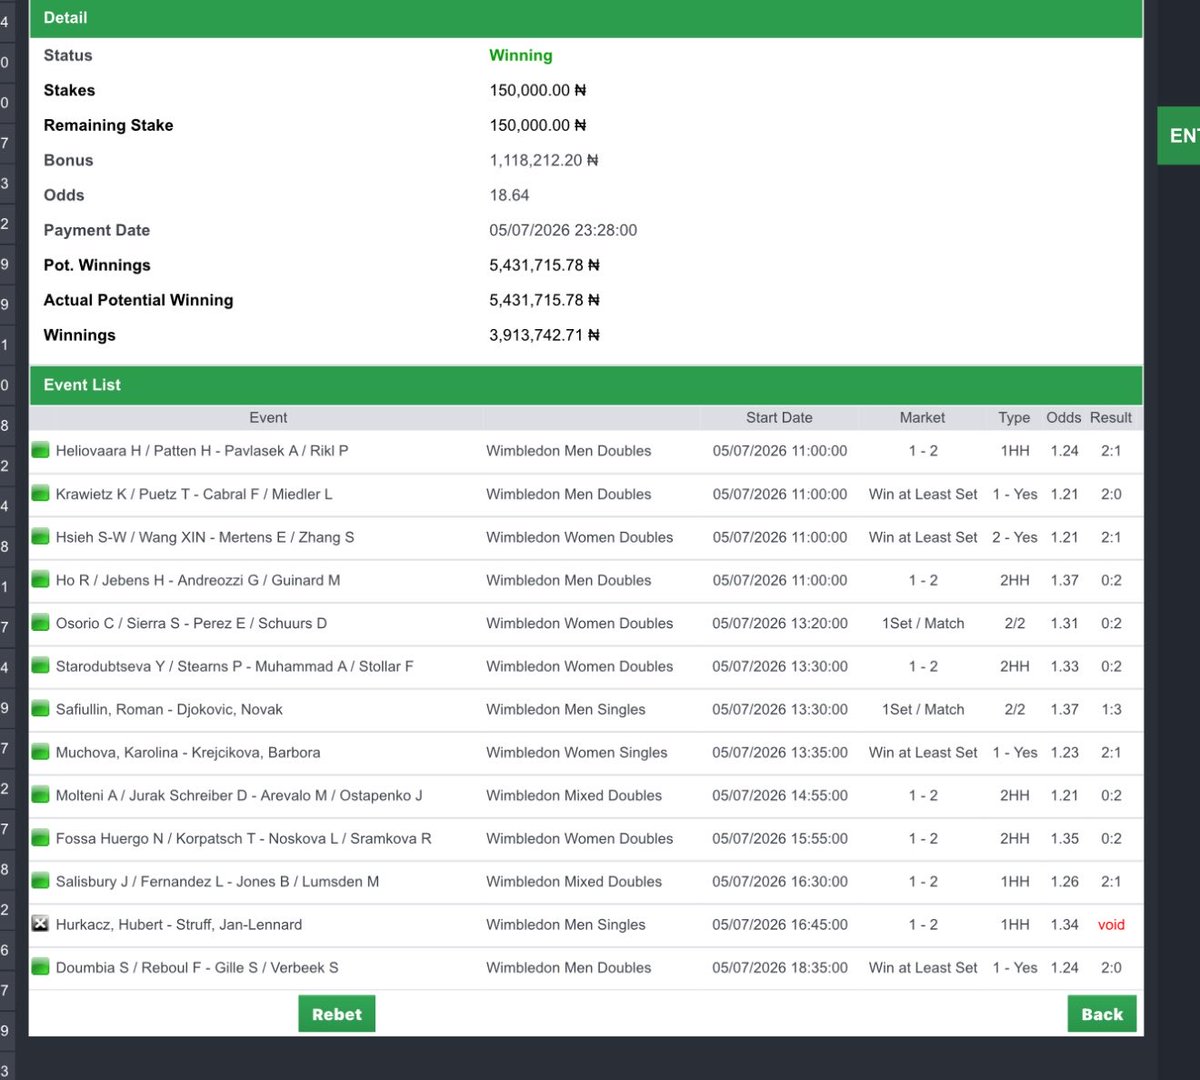
Task: Click the green status icon for Starodubtseva Y / Stearns P
Action: pos(40,665)
